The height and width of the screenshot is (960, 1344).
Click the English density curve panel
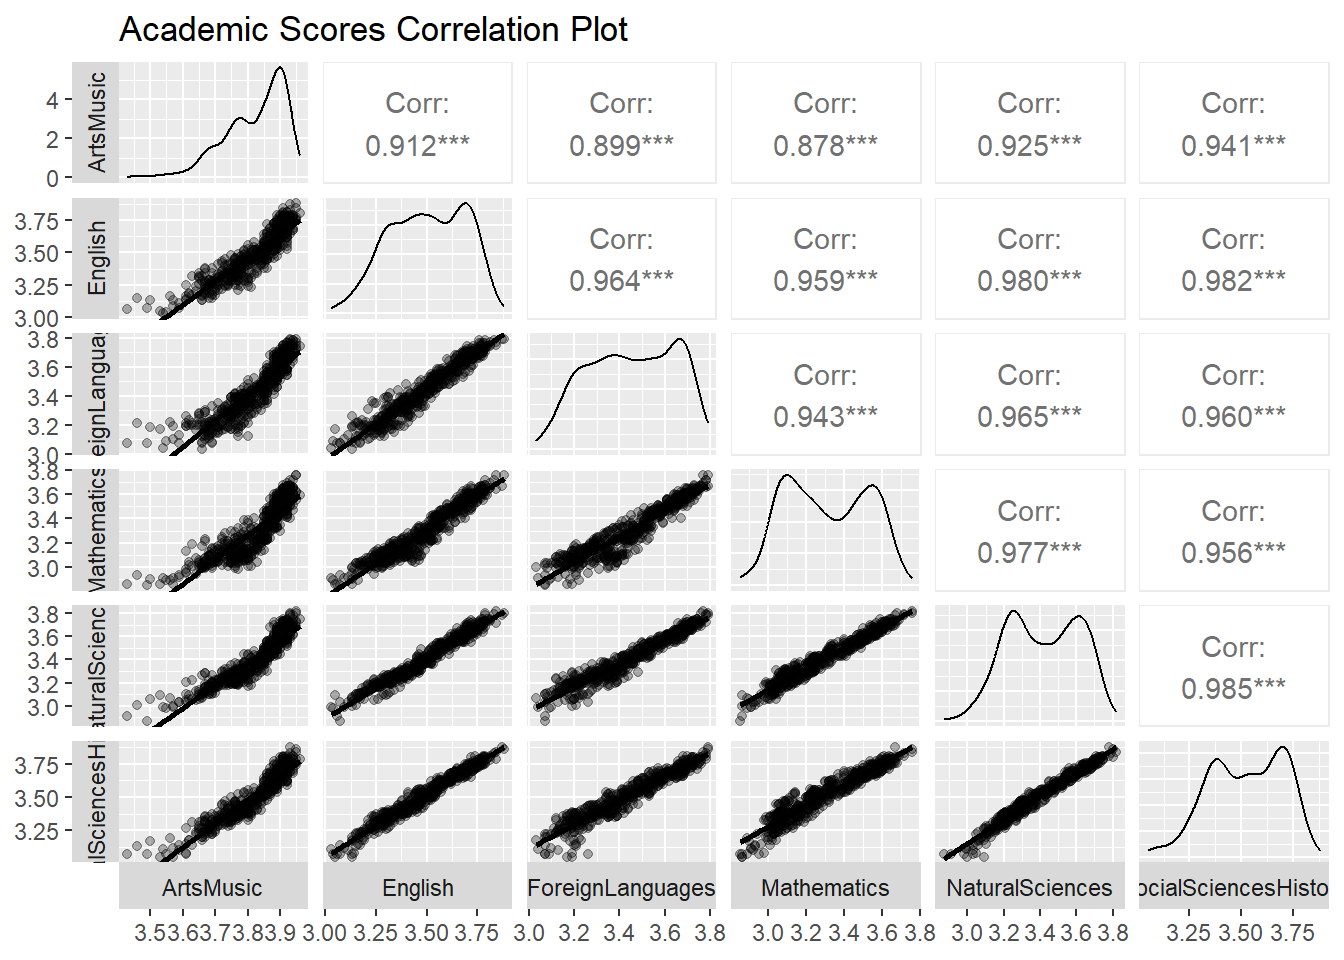click(x=417, y=258)
